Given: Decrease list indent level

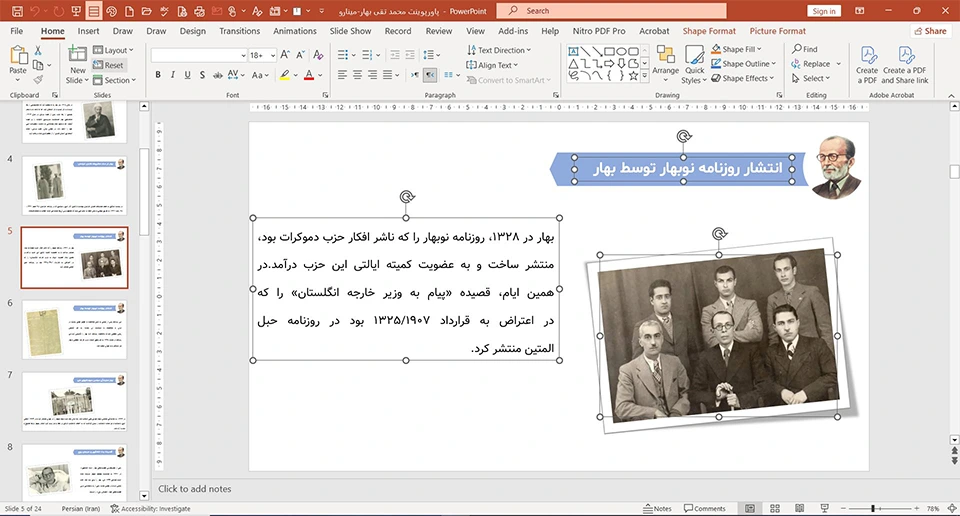Looking at the screenshot, I should pos(395,55).
